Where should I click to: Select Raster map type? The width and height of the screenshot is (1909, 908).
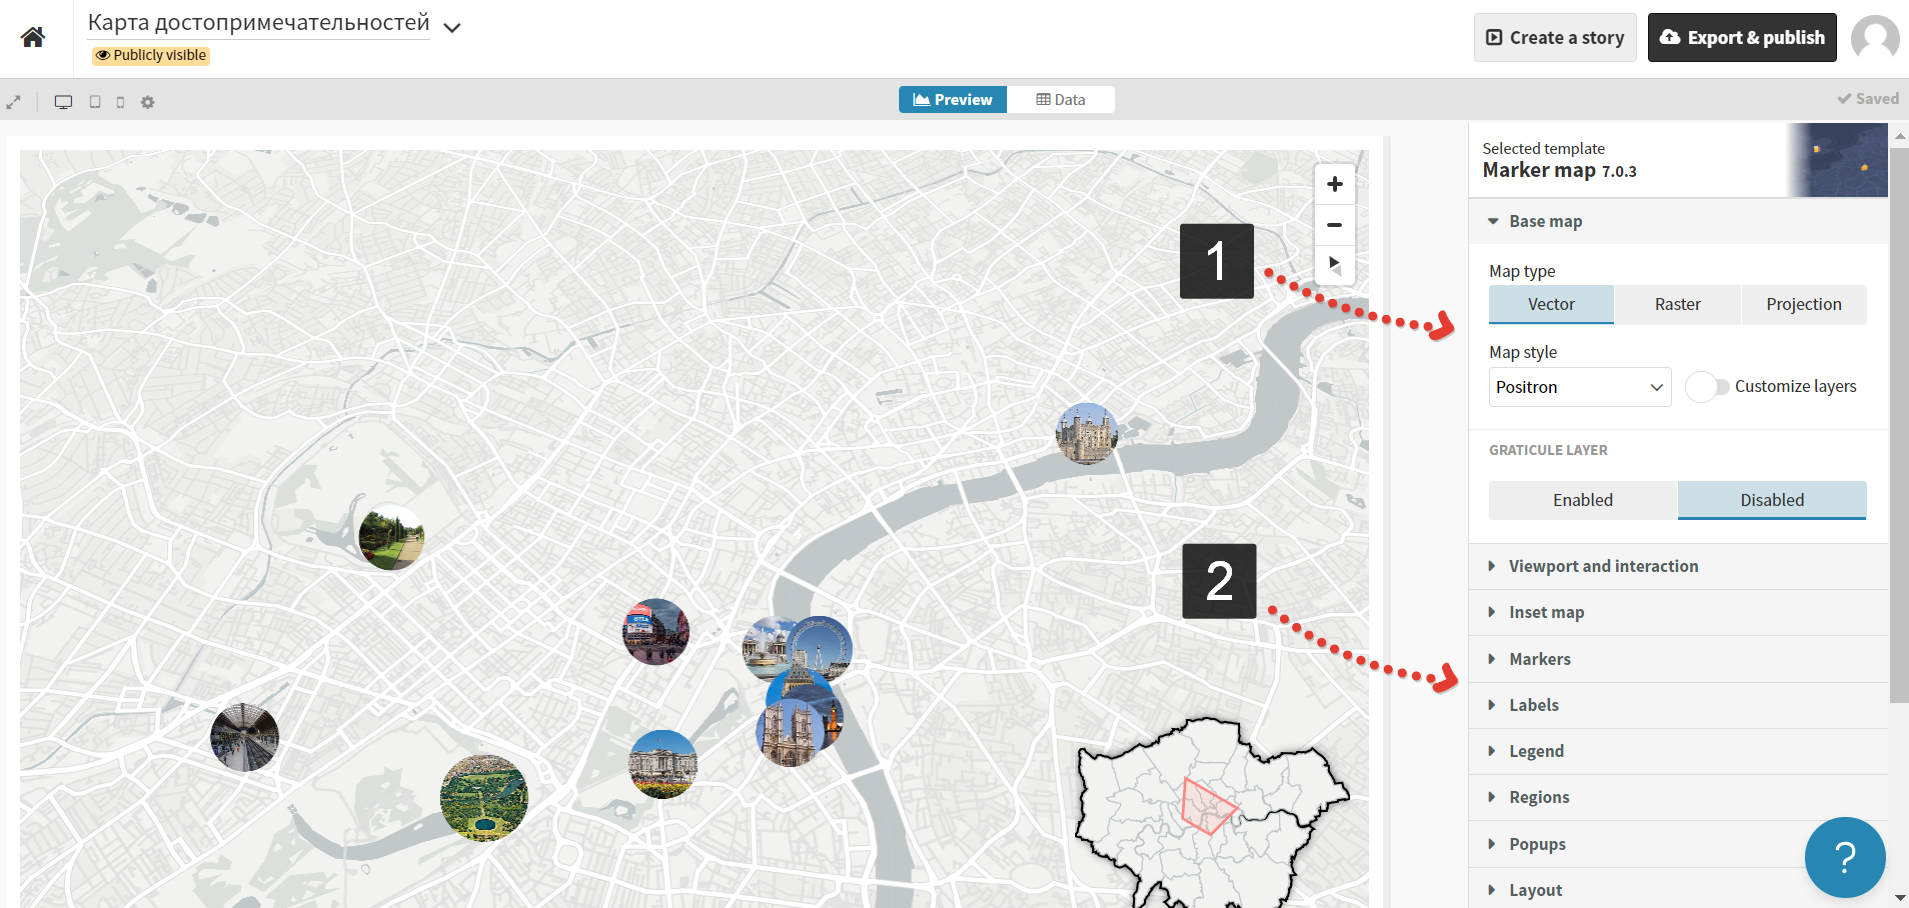(x=1677, y=304)
